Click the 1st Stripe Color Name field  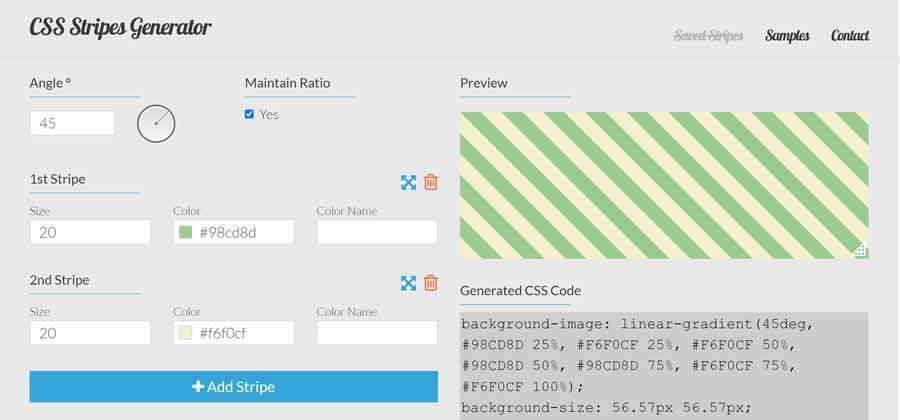coord(377,232)
